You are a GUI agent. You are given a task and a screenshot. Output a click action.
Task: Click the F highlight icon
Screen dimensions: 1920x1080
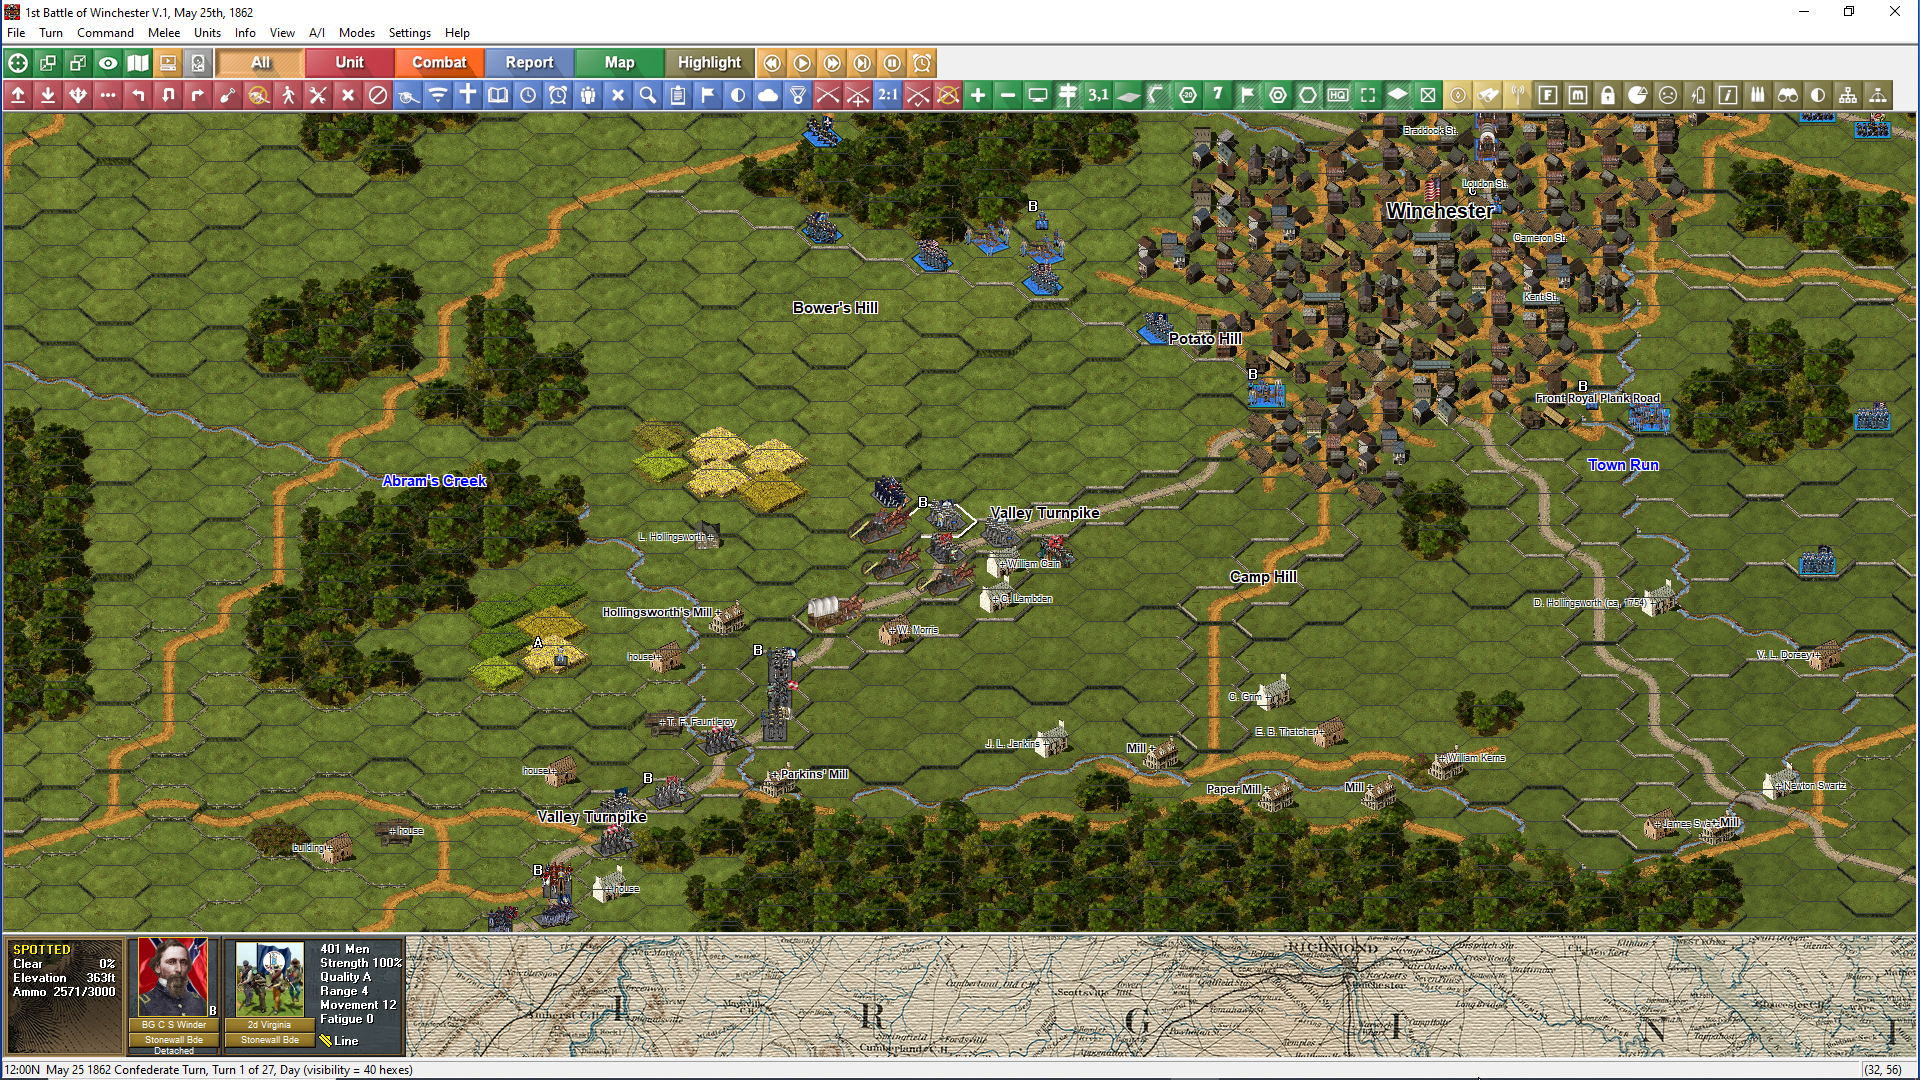pyautogui.click(x=1548, y=95)
